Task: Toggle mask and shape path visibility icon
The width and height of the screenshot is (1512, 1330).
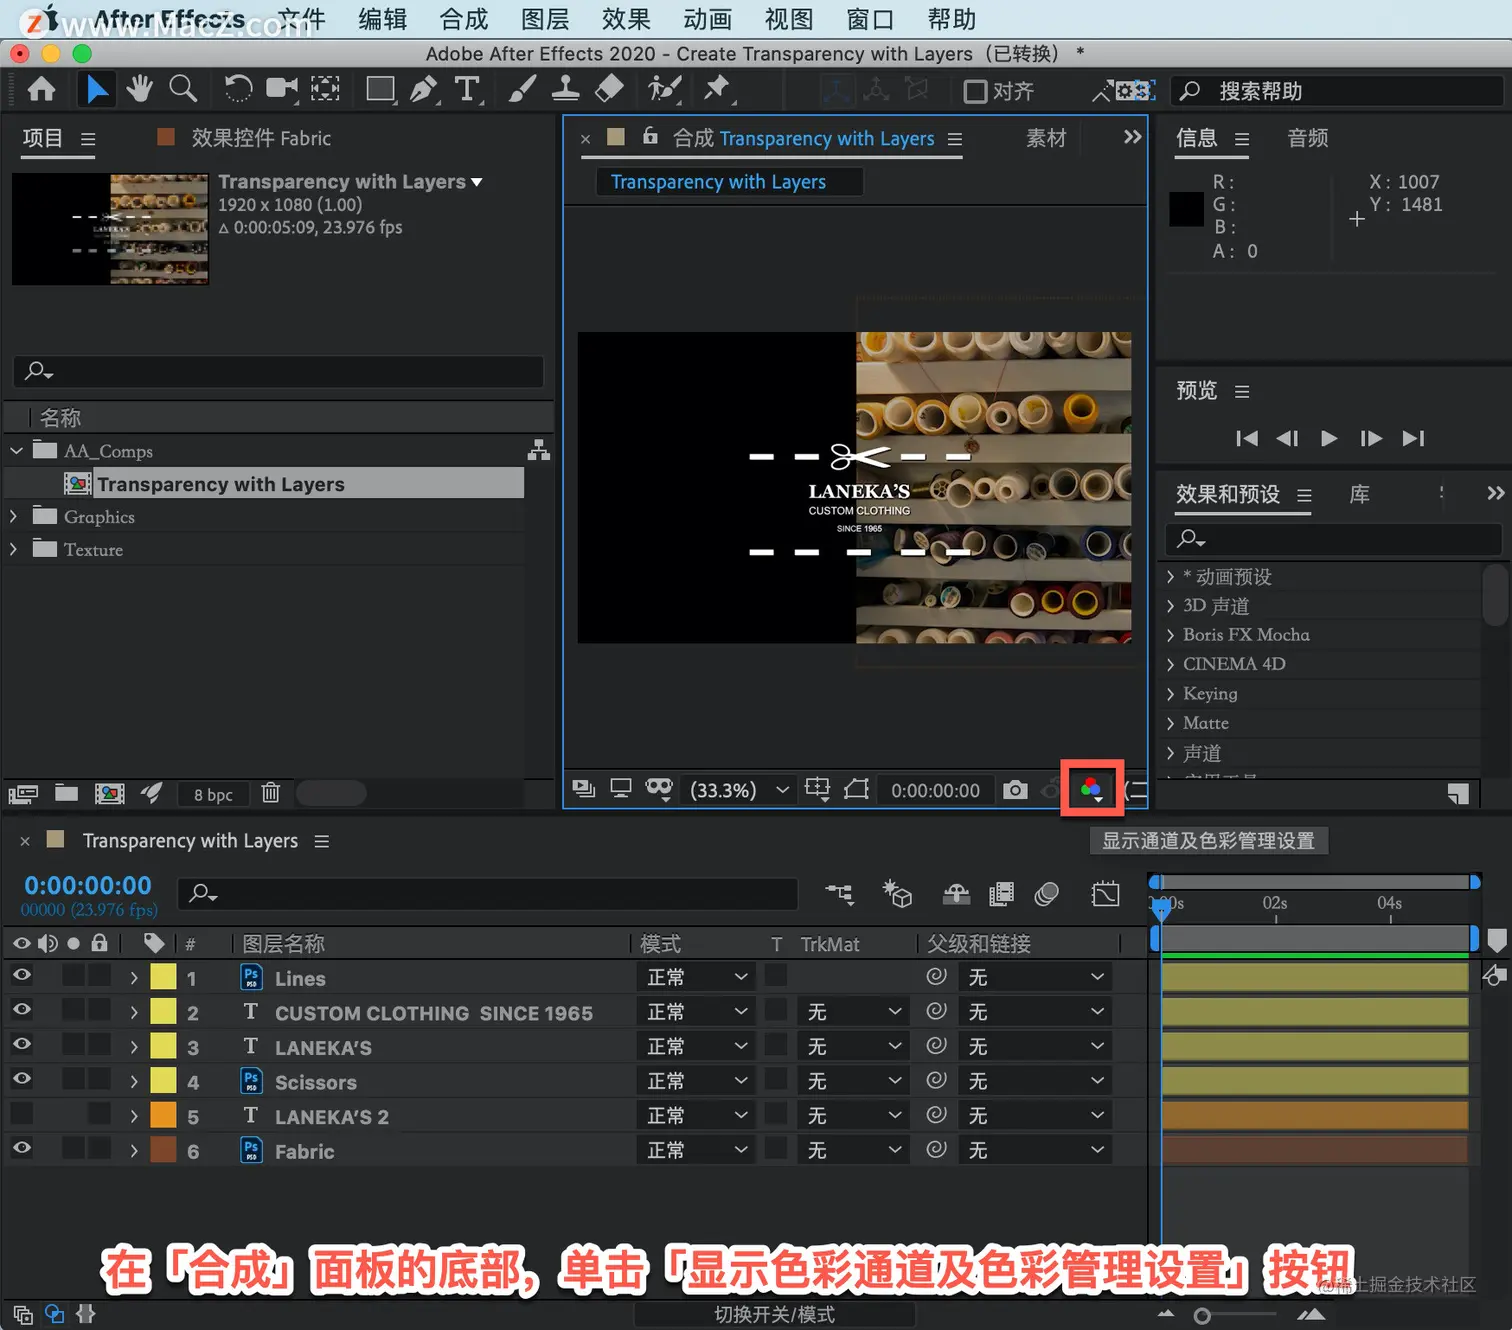Action: click(659, 789)
